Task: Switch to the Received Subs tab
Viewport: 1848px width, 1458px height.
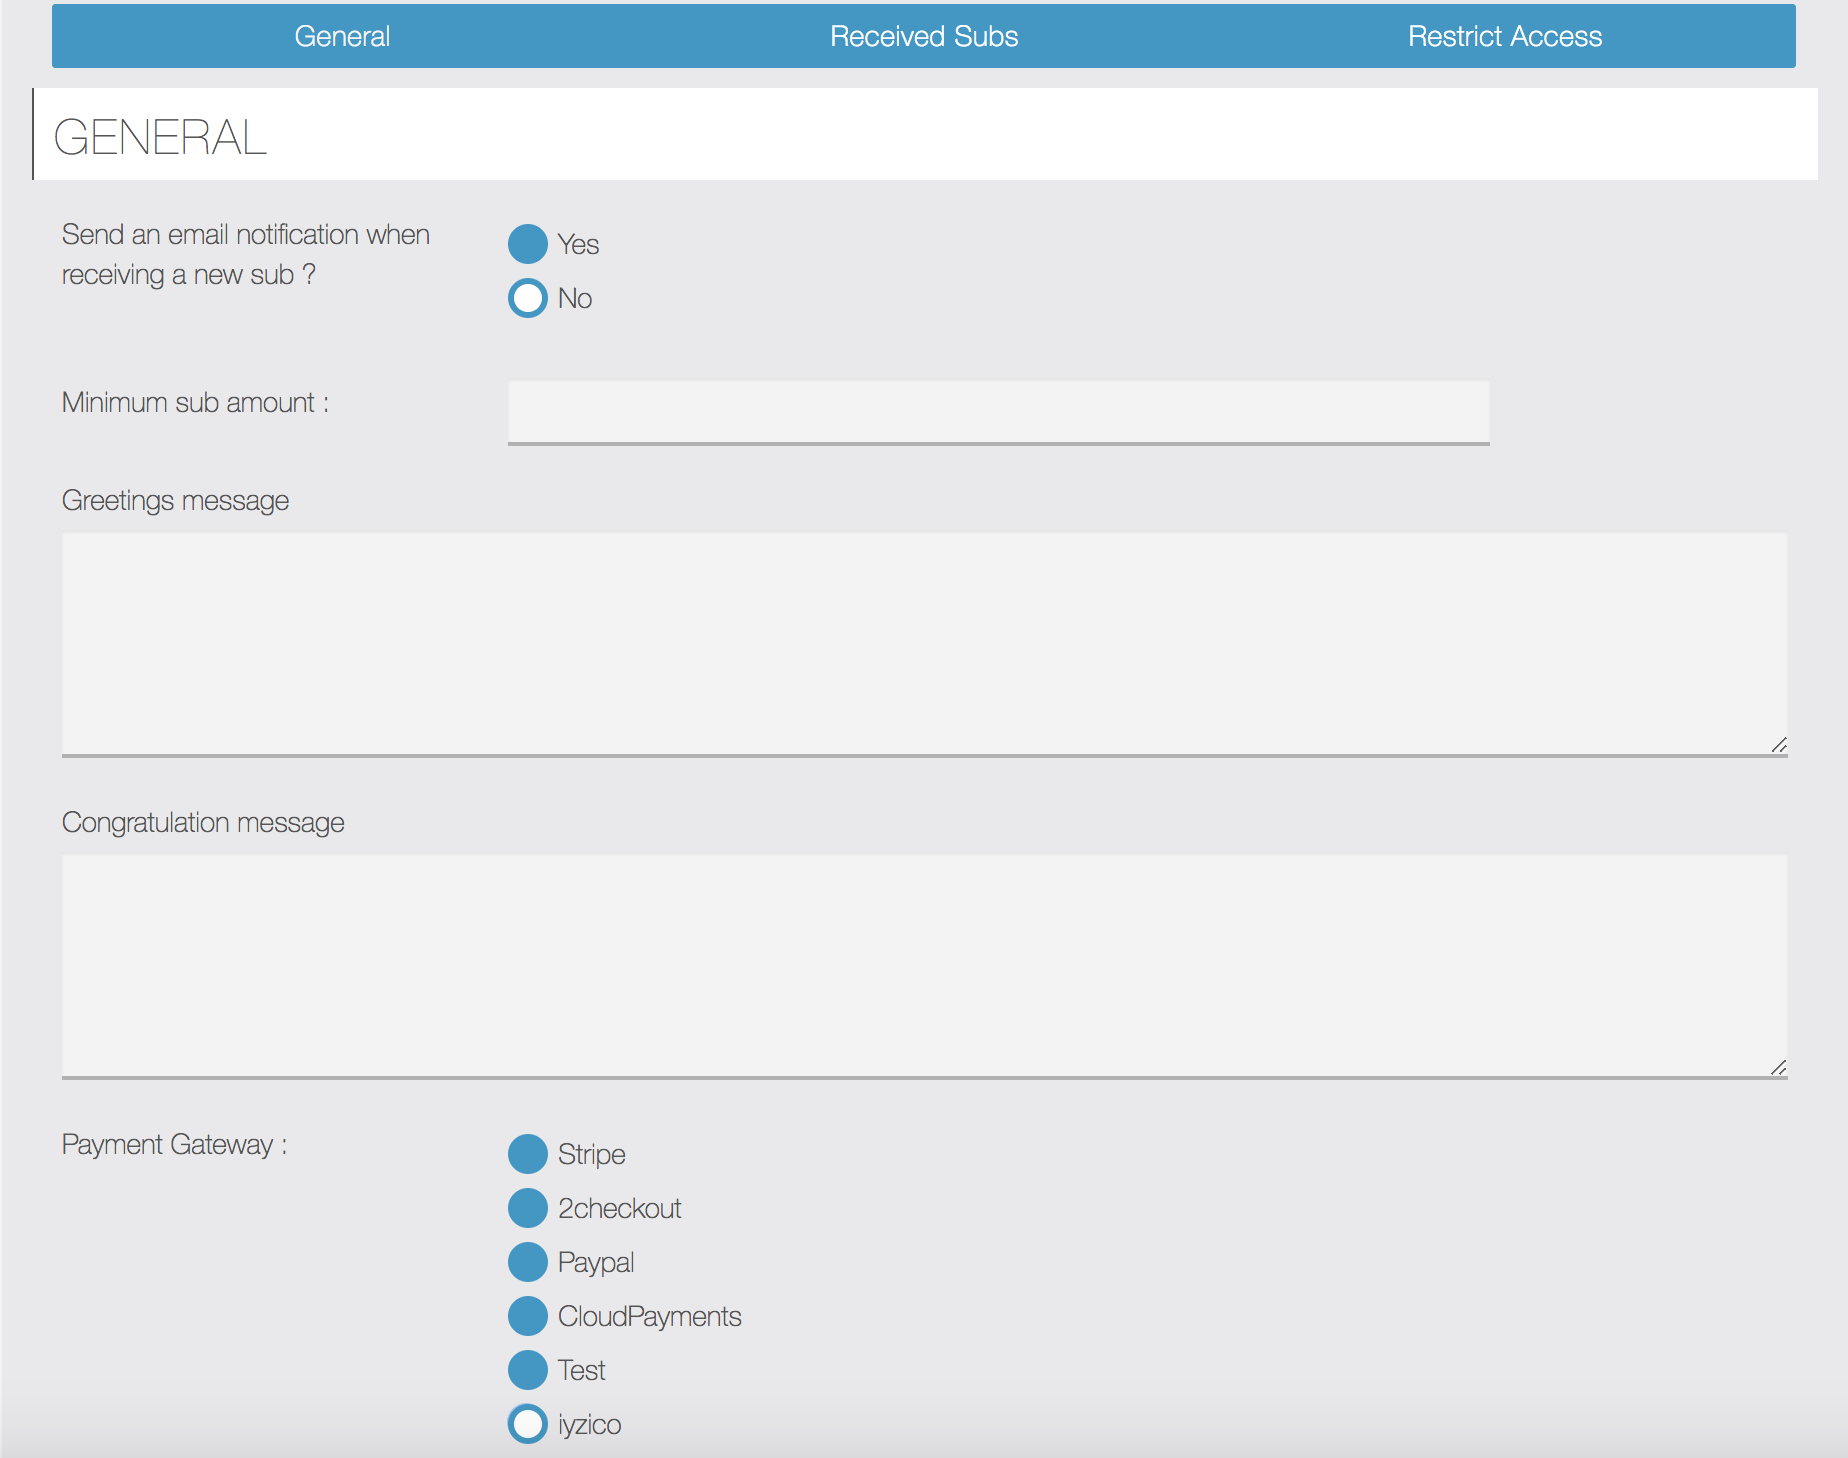Action: pyautogui.click(x=924, y=36)
